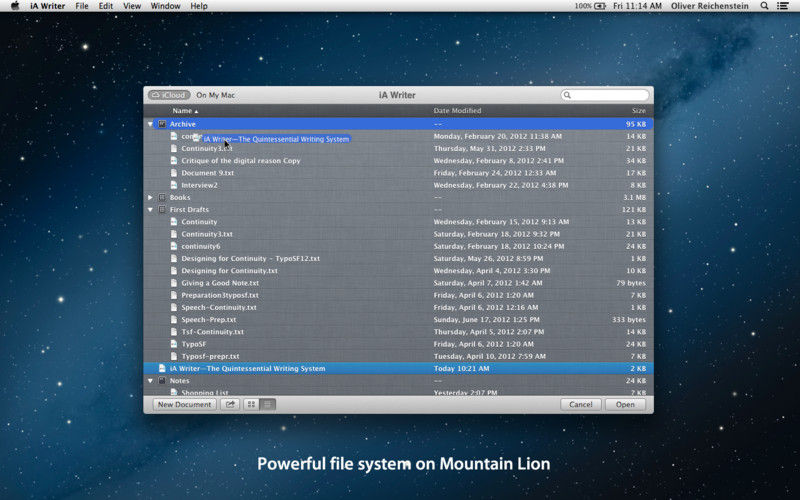Open the Edit menu
This screenshot has width=800, height=500.
click(x=106, y=6)
